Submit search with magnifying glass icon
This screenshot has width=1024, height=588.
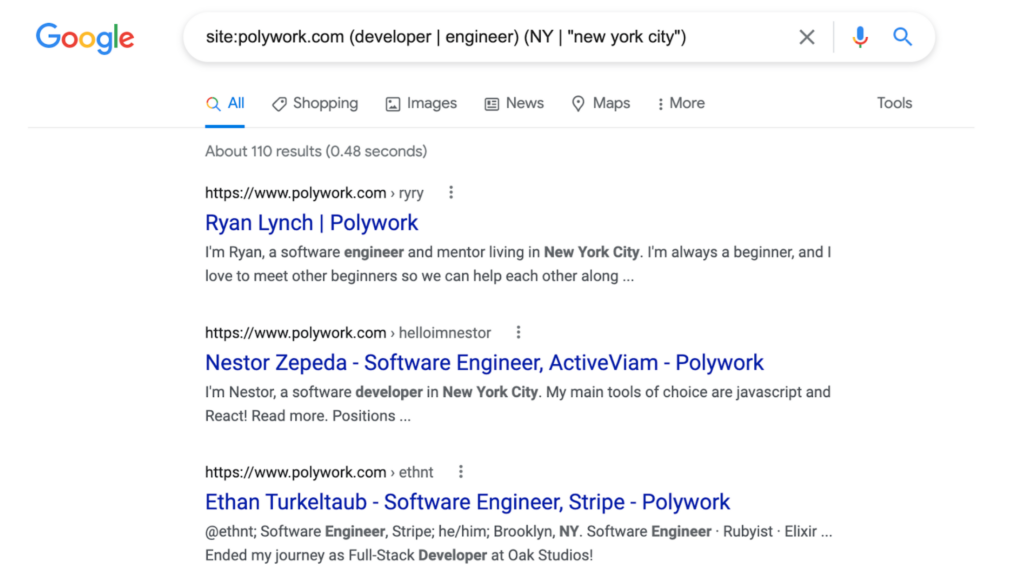(903, 37)
